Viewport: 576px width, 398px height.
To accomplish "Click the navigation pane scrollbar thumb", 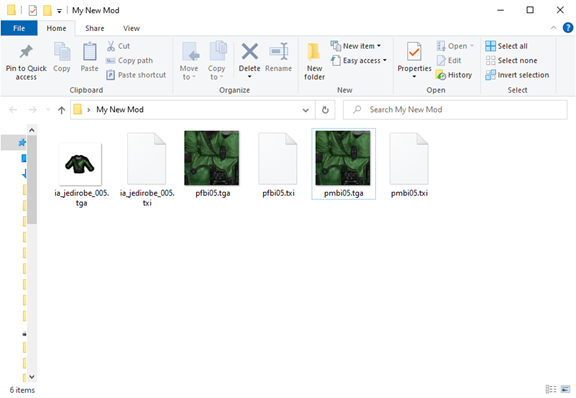I will click(32, 179).
